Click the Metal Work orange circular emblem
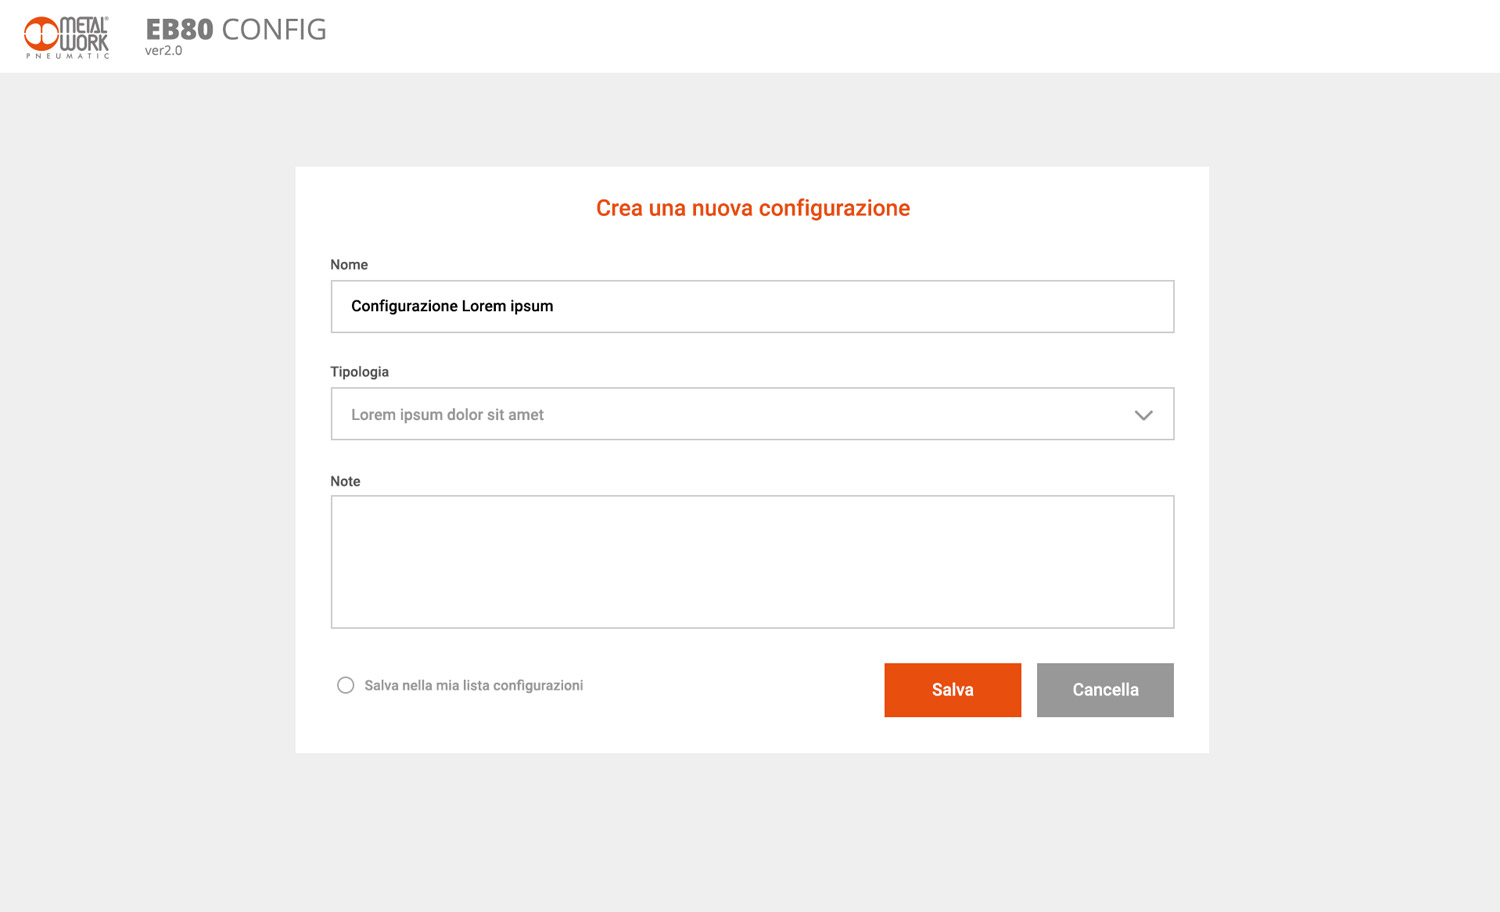 click(x=41, y=33)
